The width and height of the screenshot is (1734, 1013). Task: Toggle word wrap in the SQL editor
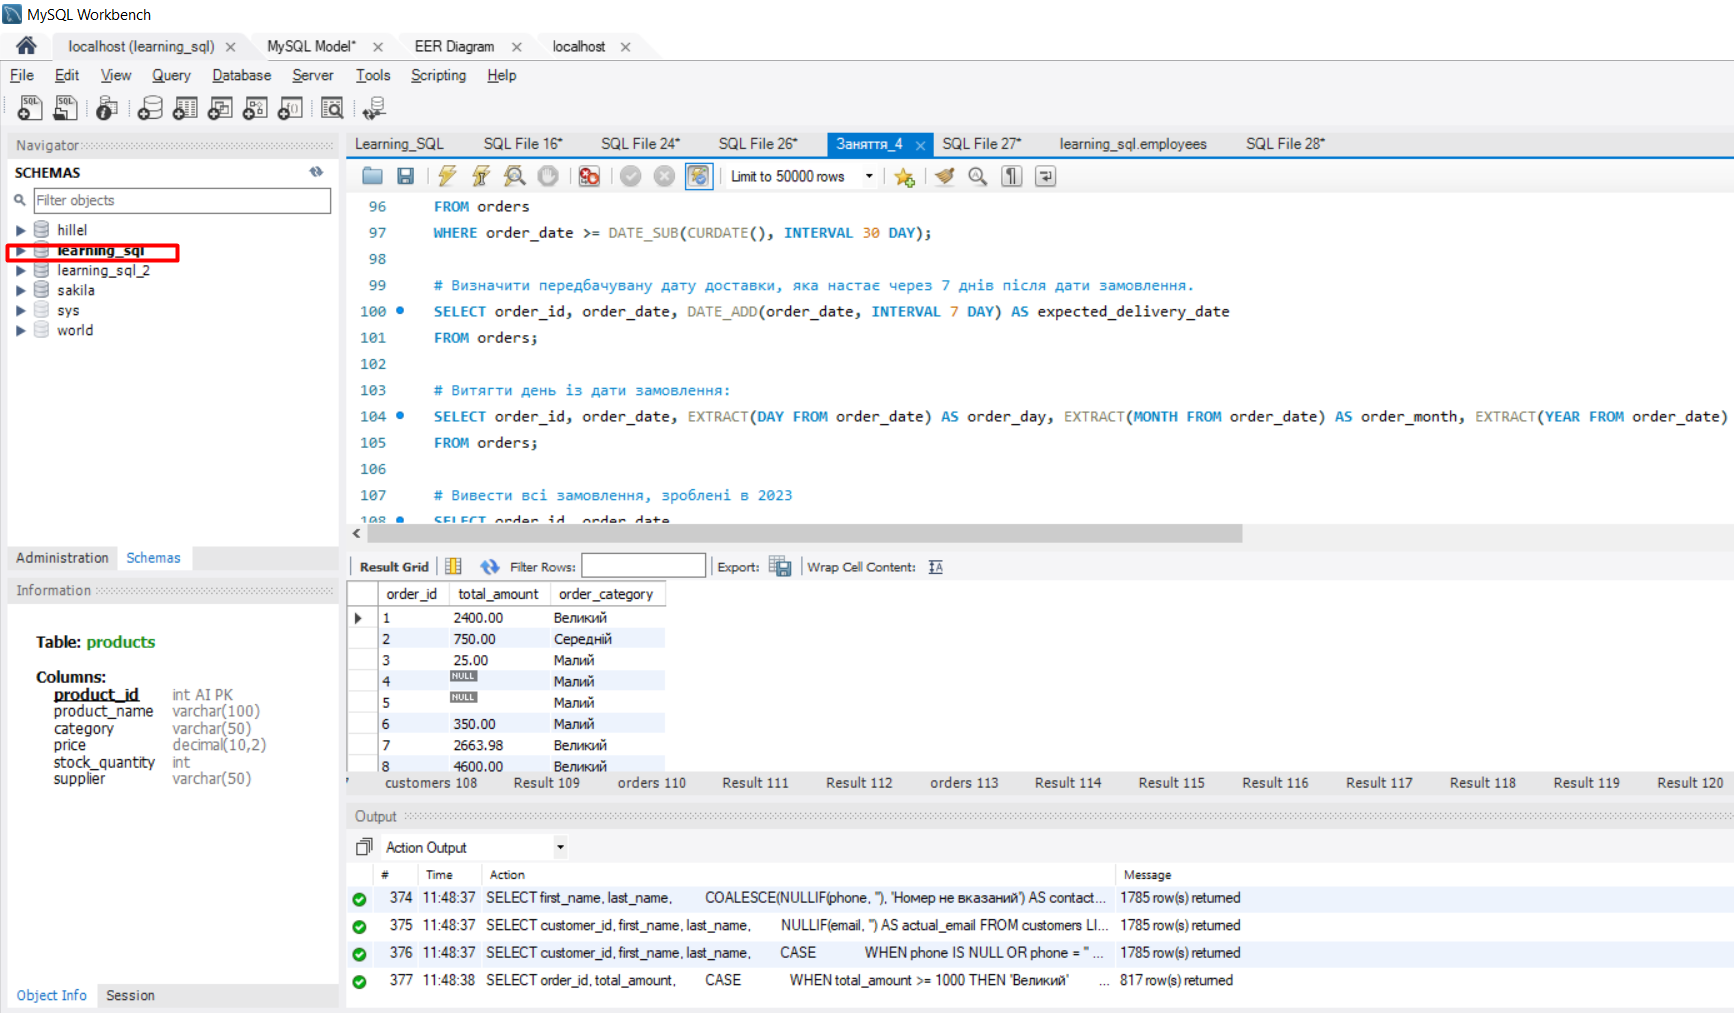click(x=1045, y=176)
